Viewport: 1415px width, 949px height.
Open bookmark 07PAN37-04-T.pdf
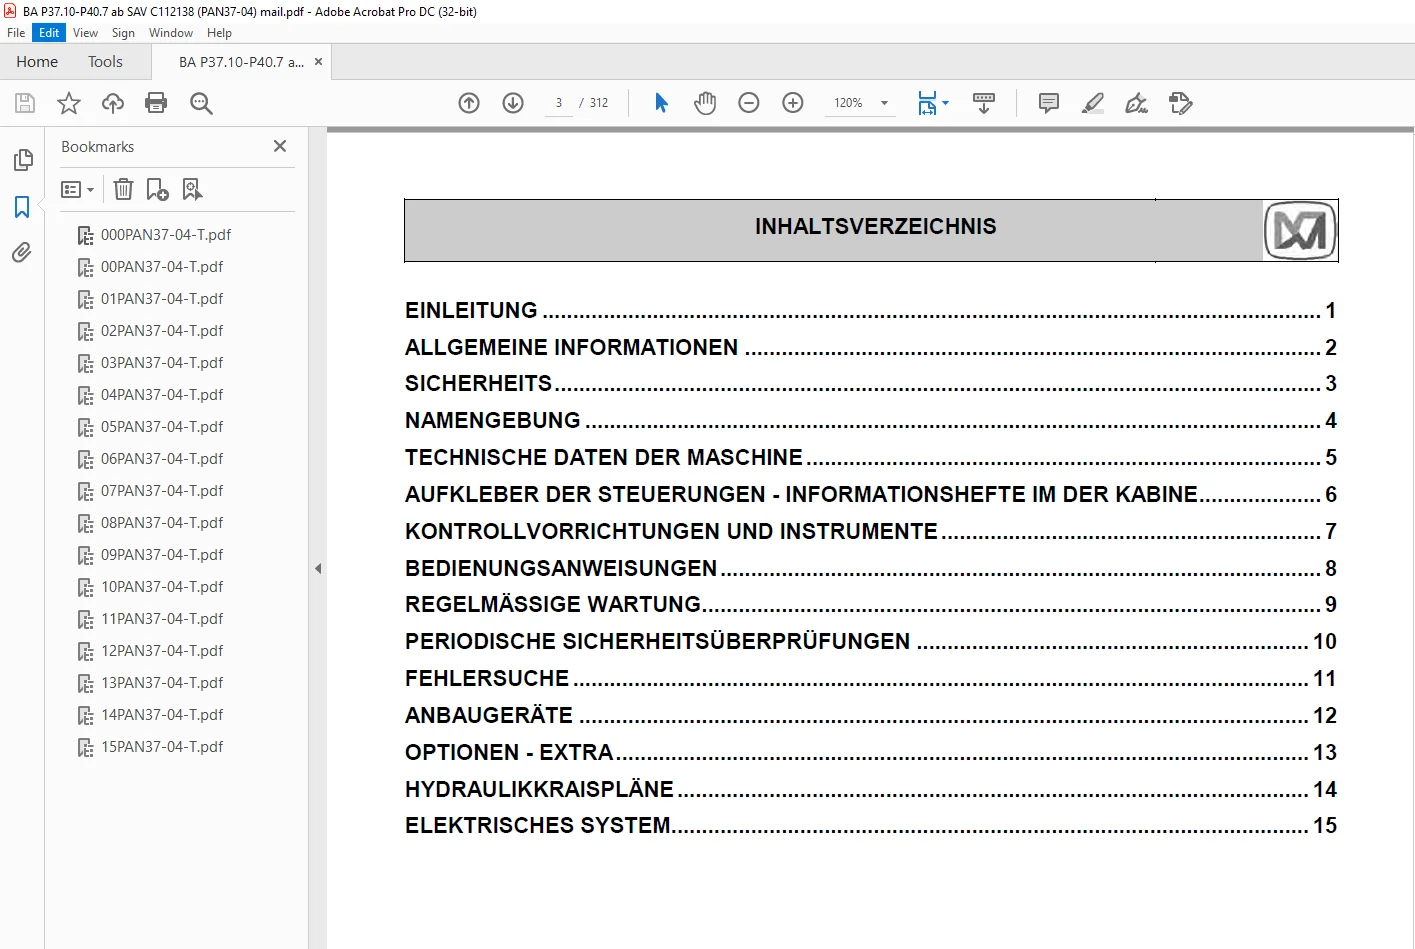pyautogui.click(x=162, y=491)
